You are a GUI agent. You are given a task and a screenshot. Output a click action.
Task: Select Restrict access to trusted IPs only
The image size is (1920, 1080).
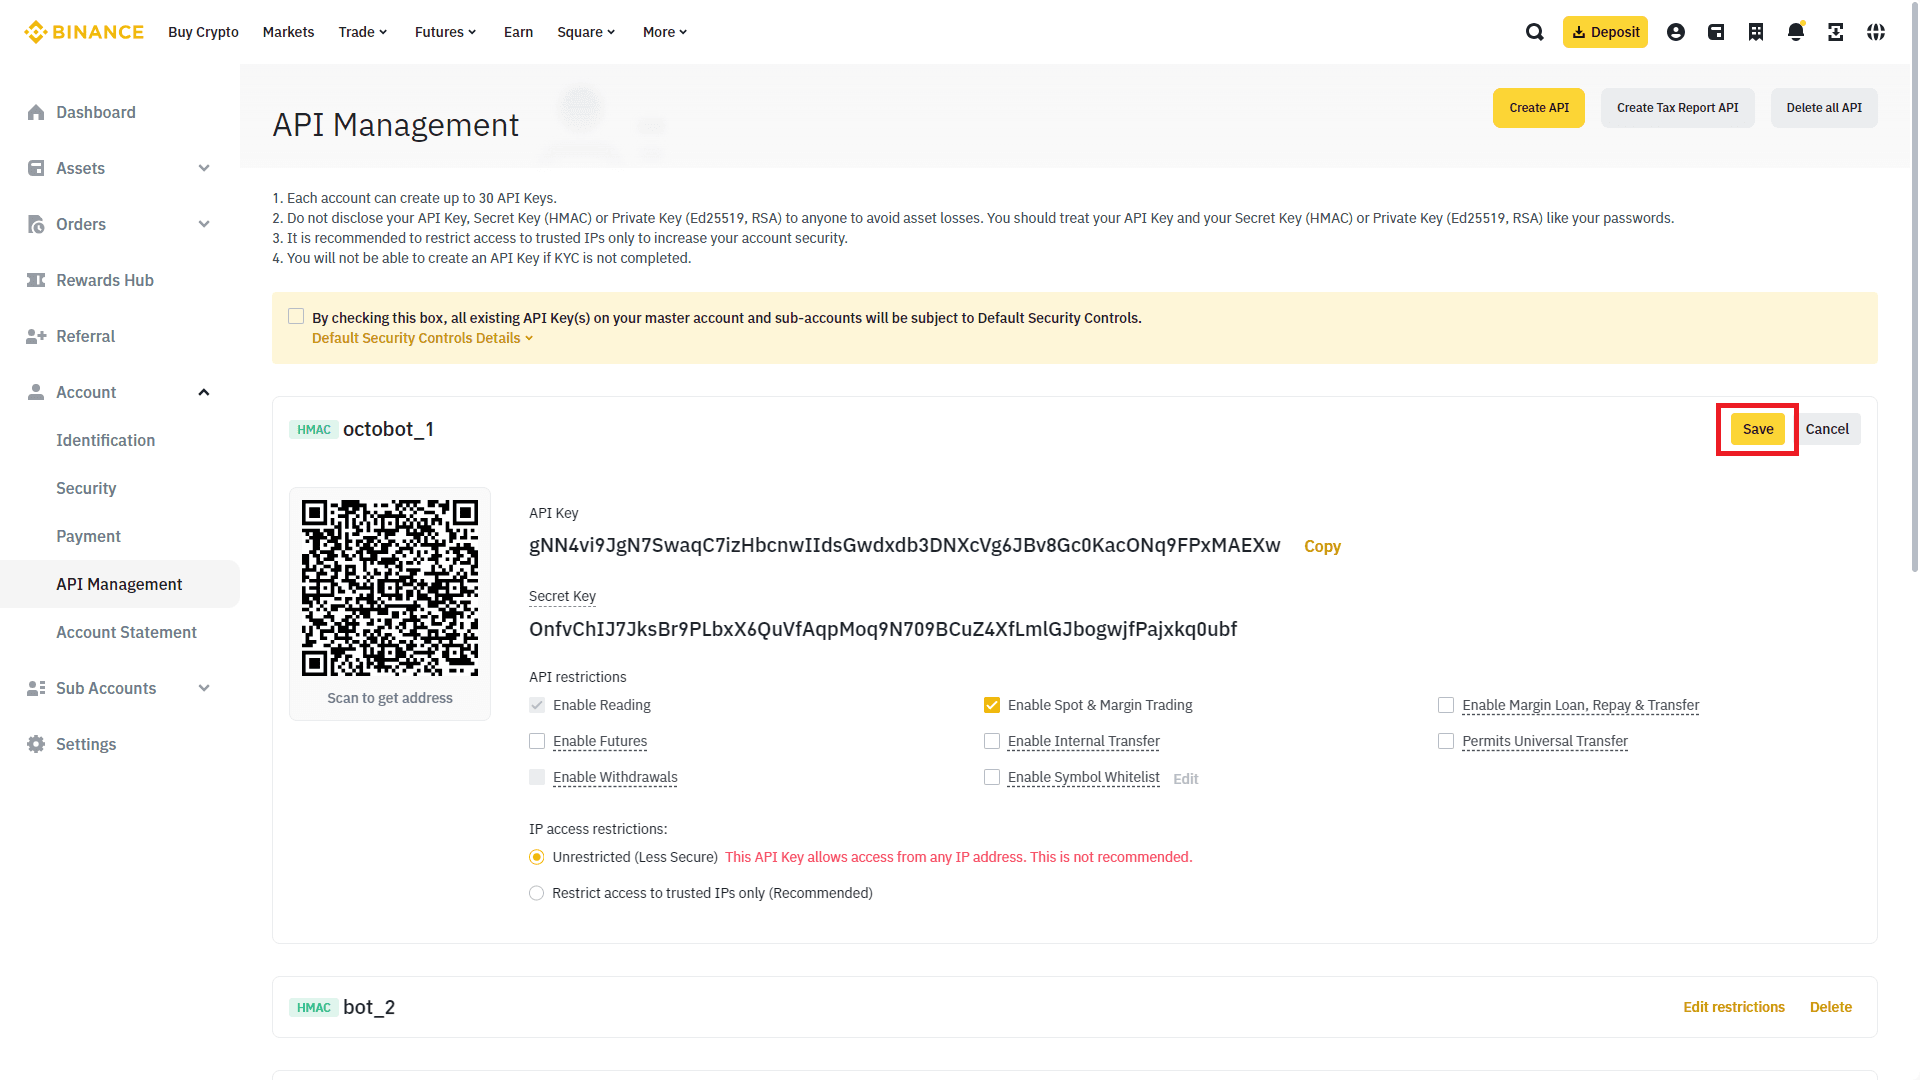[537, 893]
